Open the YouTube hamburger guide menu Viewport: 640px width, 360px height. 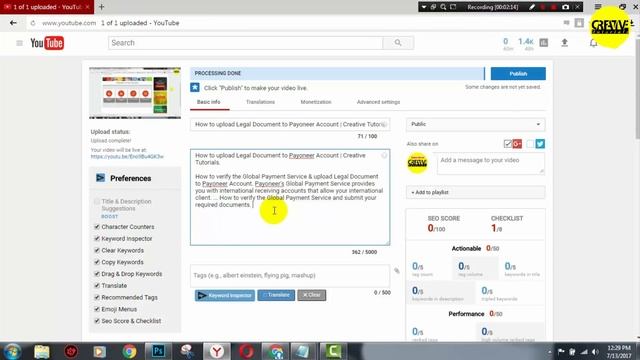[x=19, y=43]
